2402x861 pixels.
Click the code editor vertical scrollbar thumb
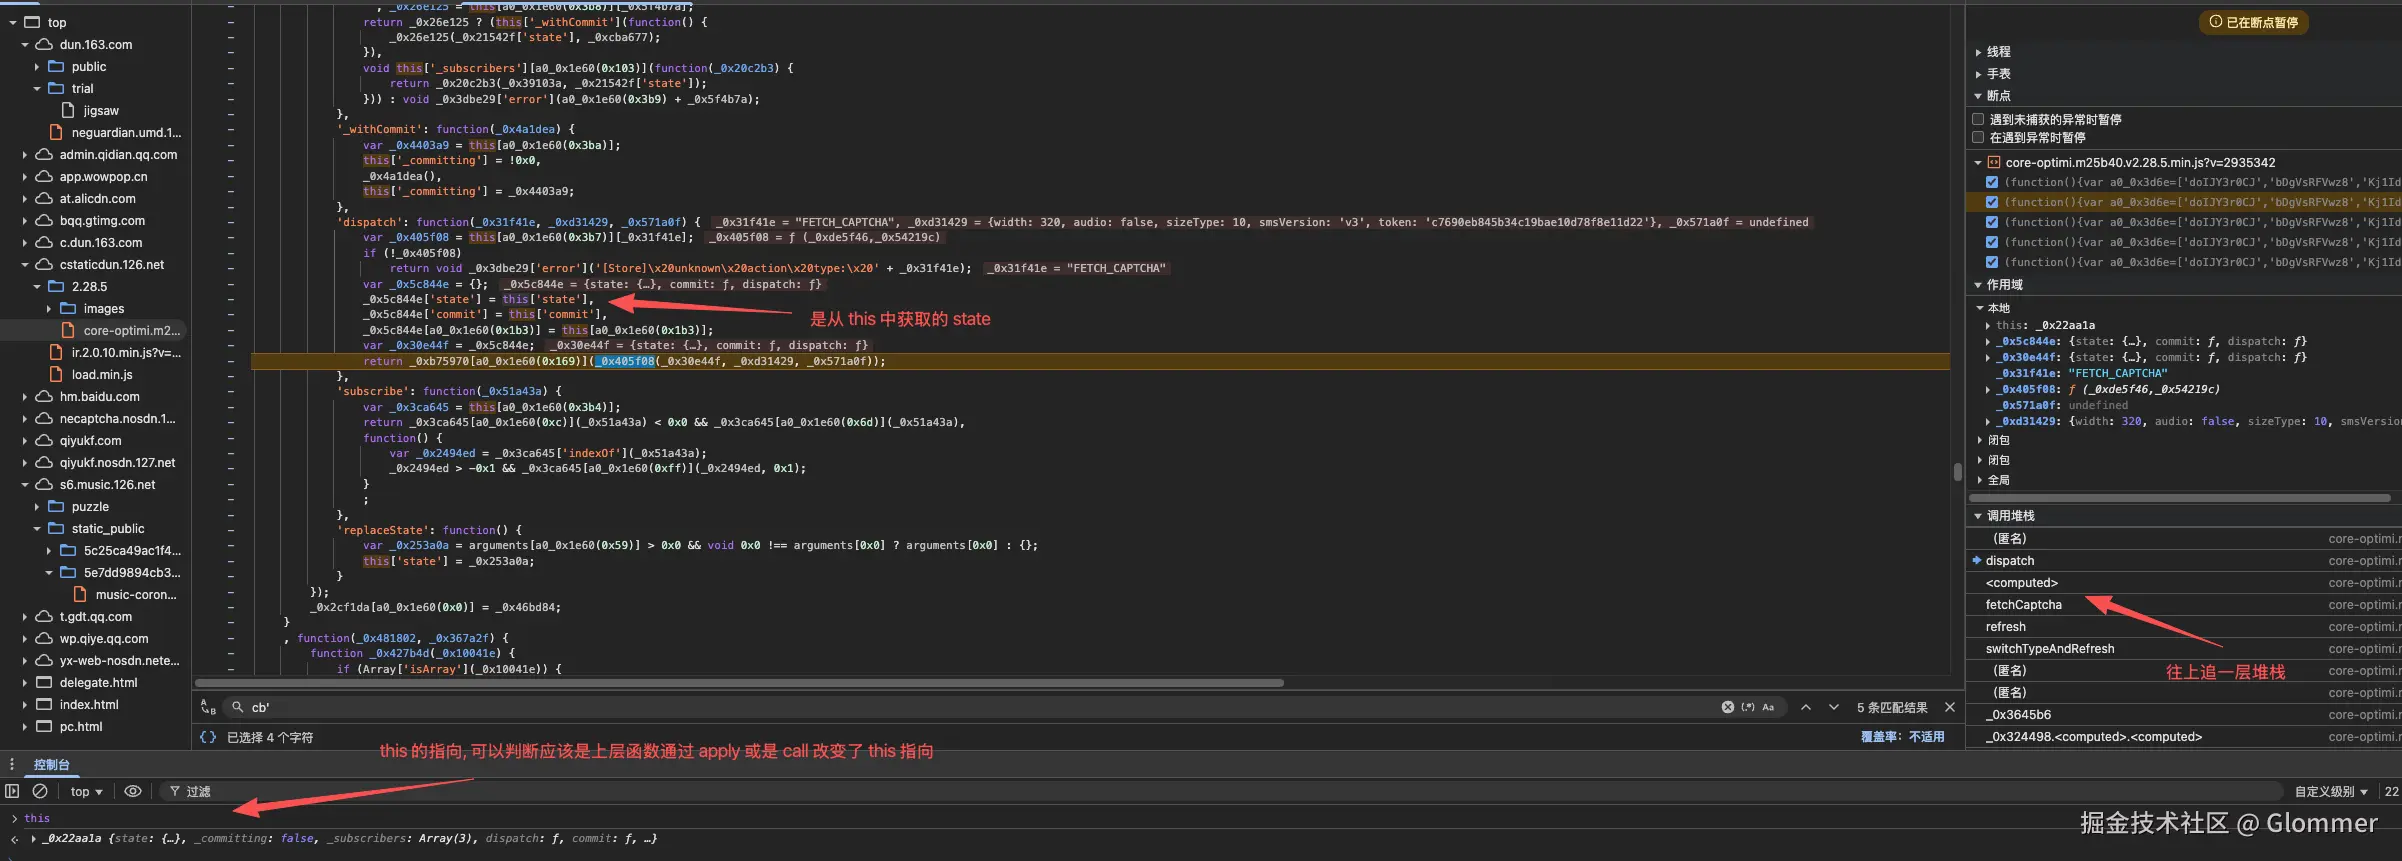coord(1957,472)
